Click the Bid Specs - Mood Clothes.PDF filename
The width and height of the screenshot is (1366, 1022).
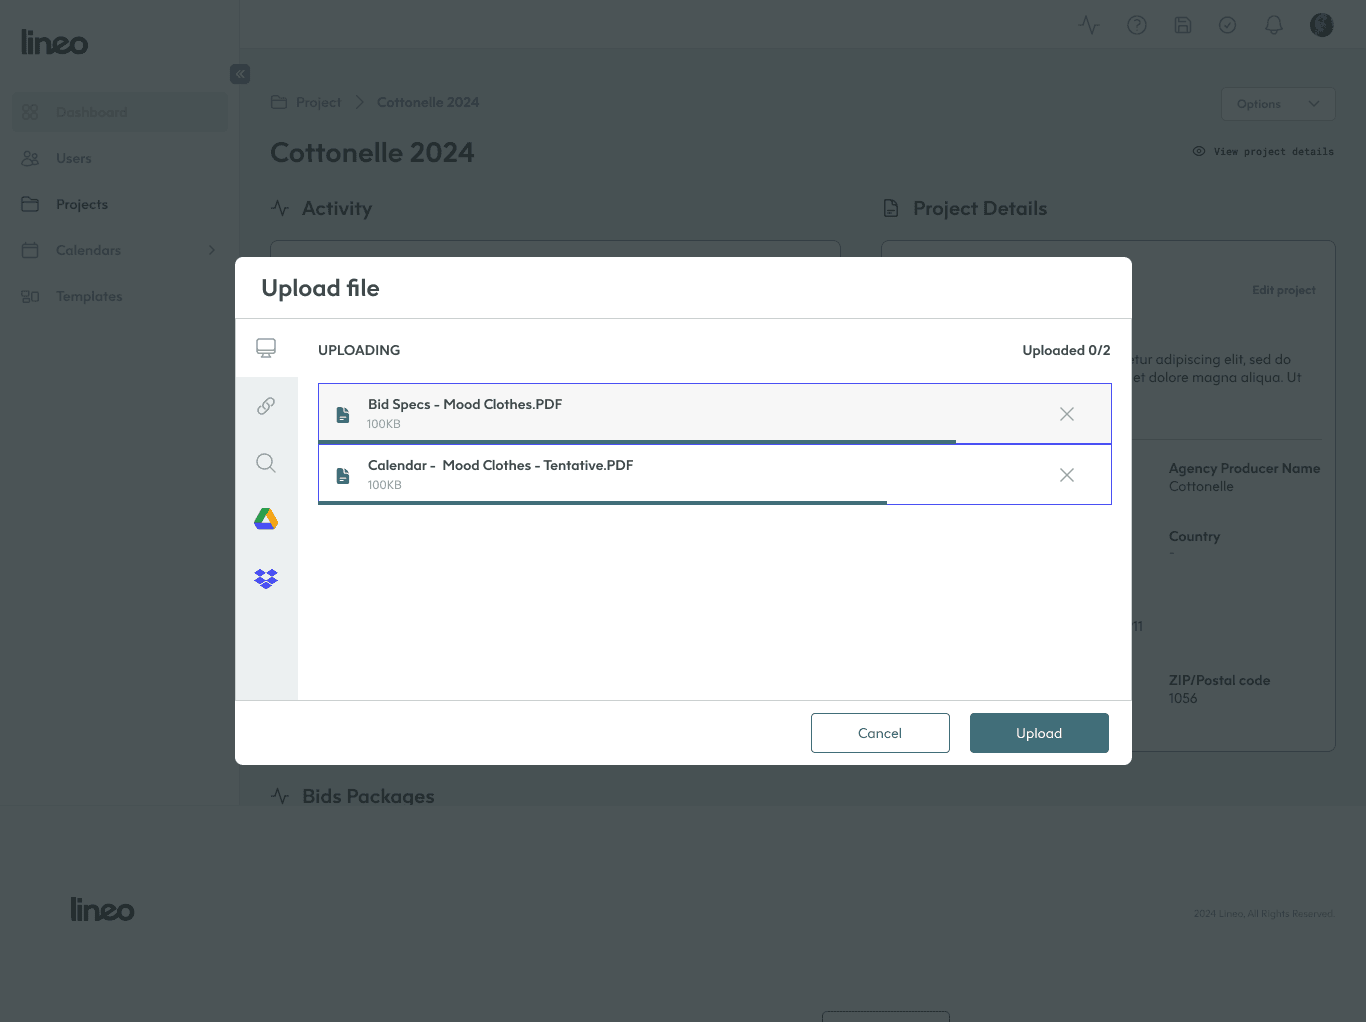pos(465,404)
